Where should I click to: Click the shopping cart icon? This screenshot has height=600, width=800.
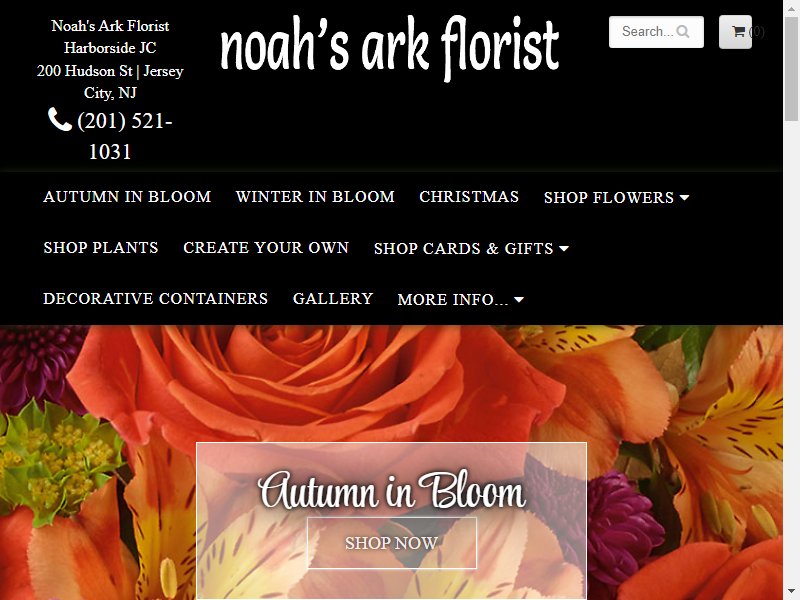(738, 32)
